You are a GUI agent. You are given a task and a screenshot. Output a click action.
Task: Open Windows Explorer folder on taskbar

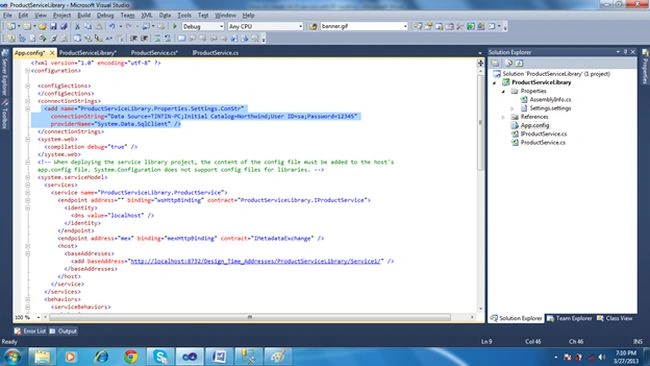(42, 356)
